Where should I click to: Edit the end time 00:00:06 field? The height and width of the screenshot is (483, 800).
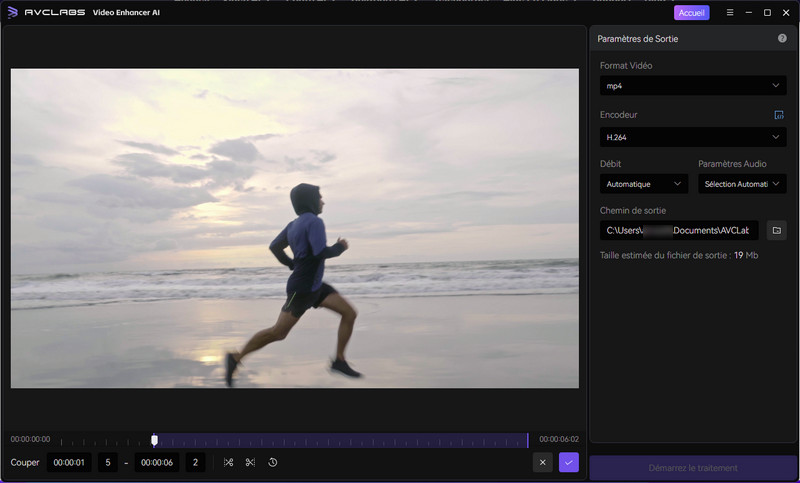157,463
